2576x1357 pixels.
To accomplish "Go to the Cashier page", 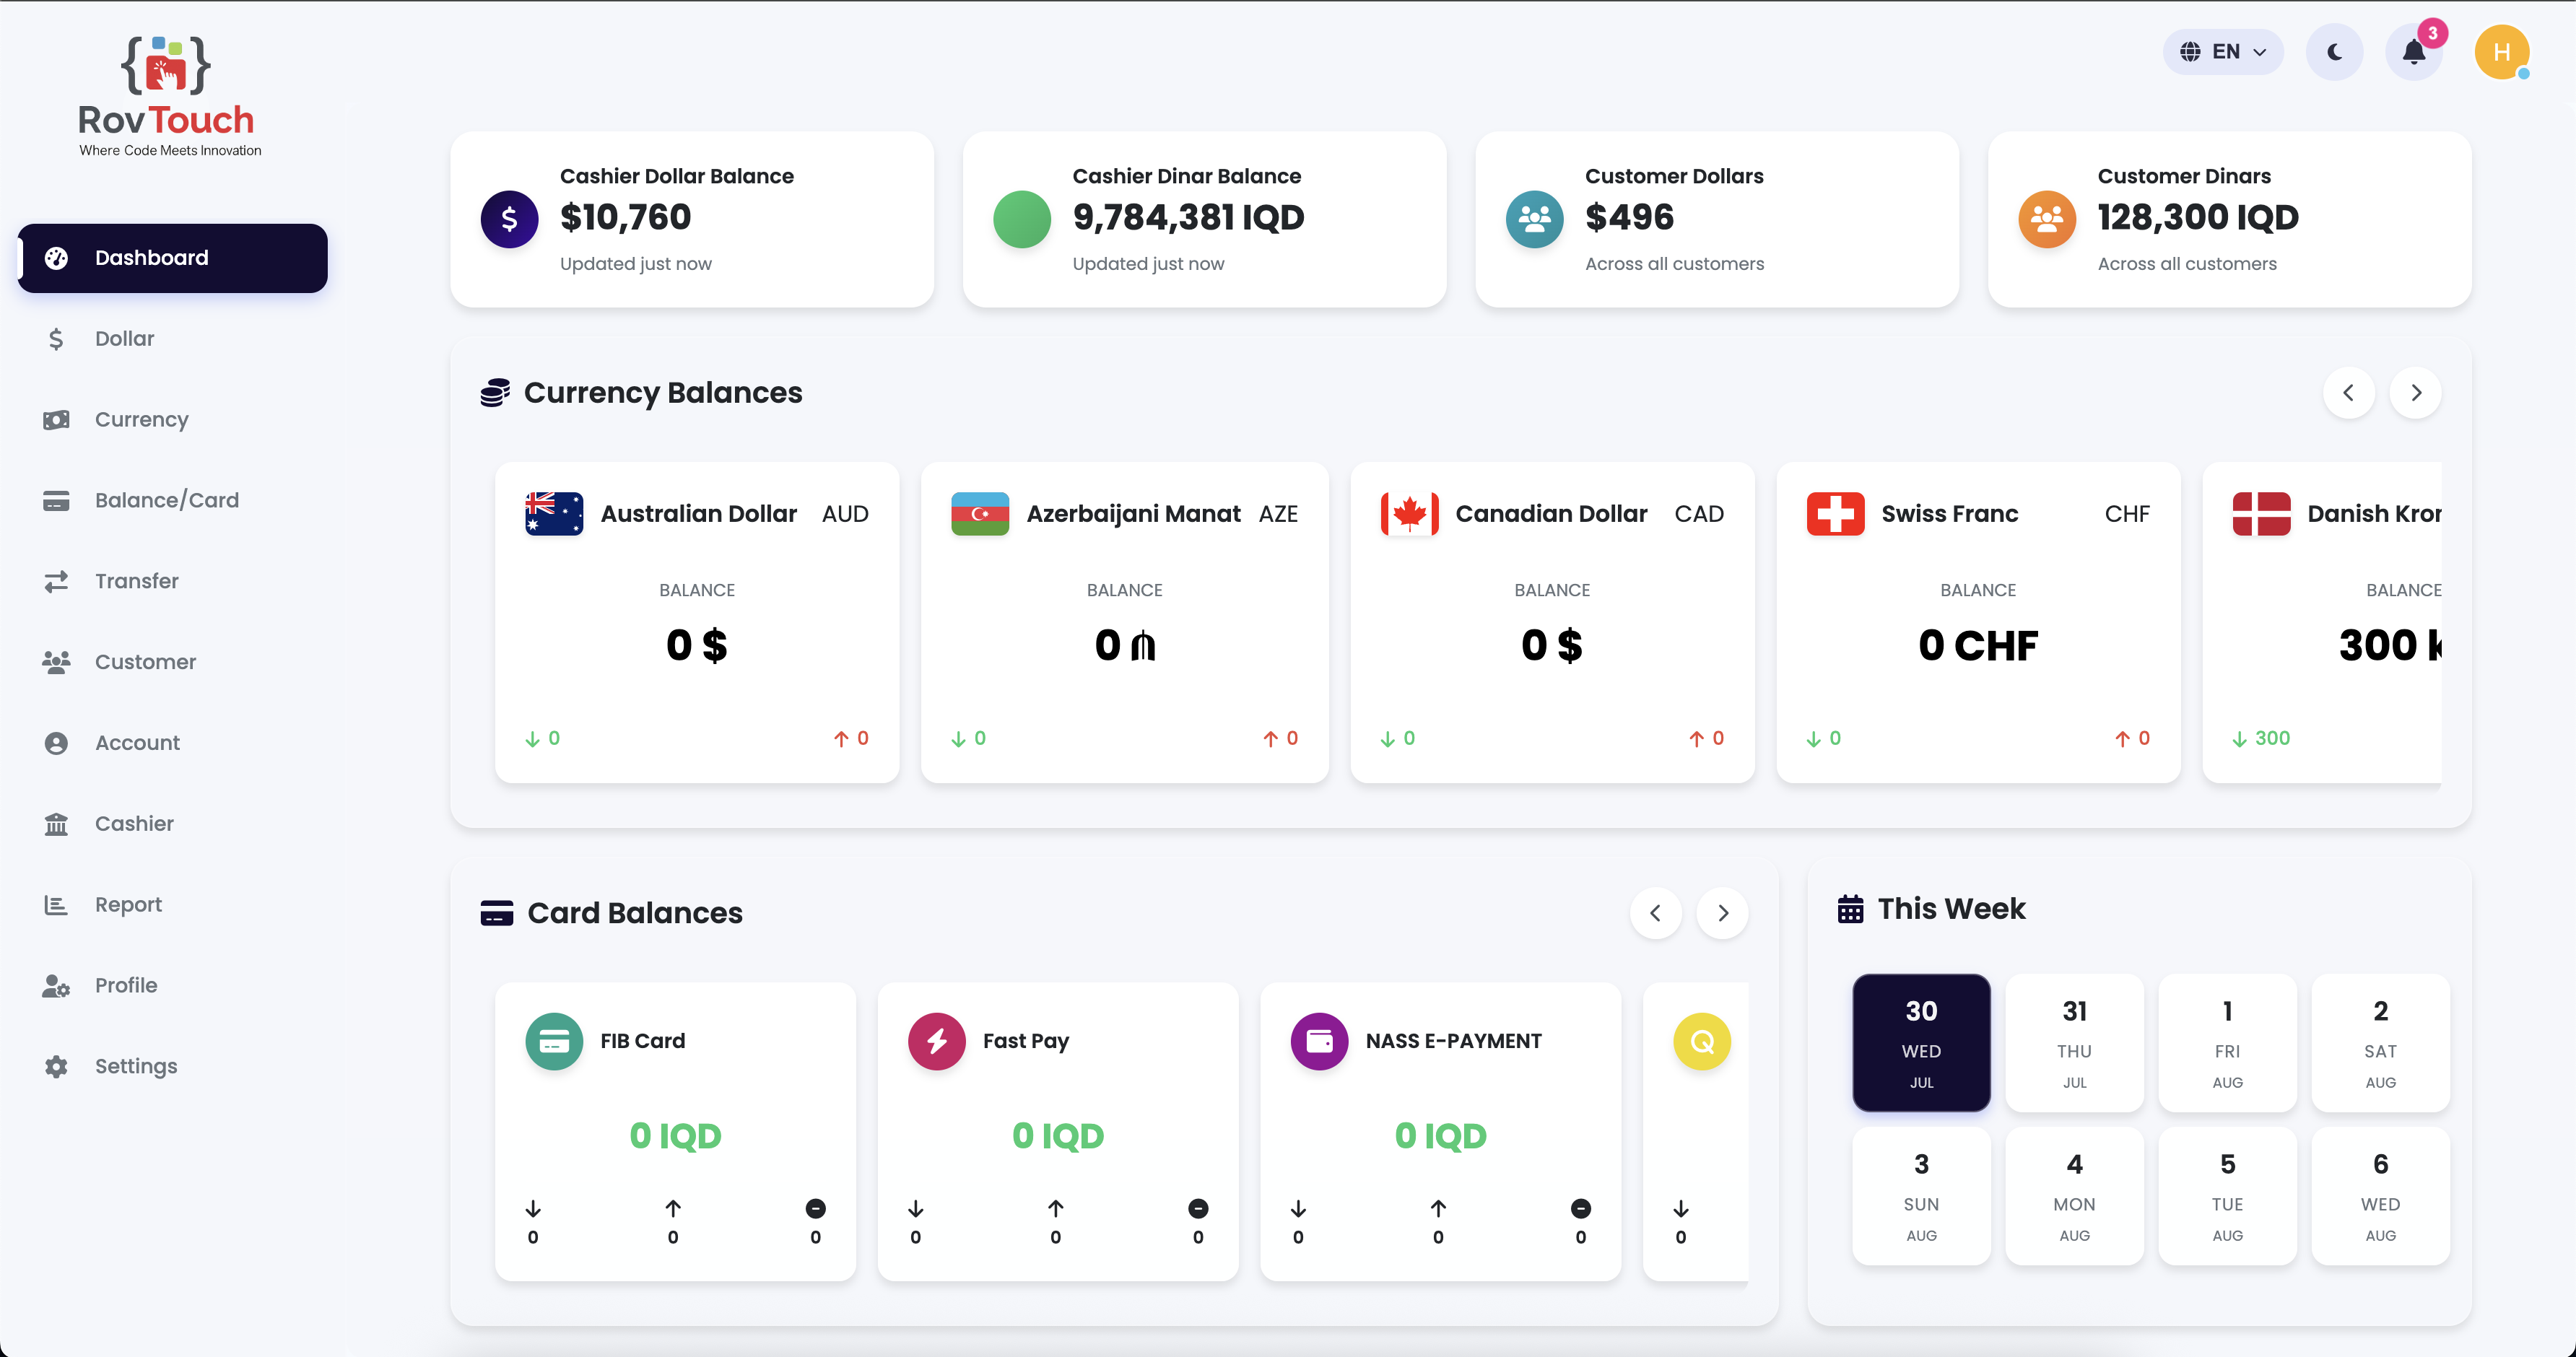I will pos(173,824).
